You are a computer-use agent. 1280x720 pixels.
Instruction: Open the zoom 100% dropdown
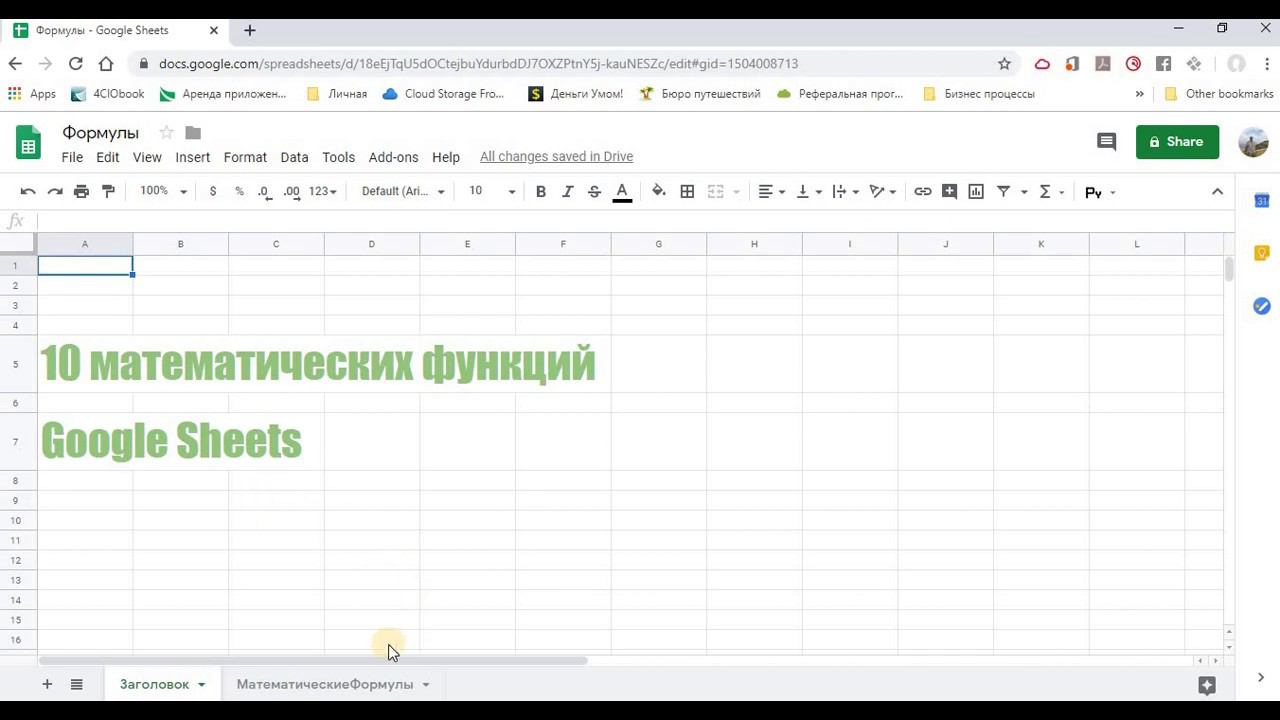(163, 191)
